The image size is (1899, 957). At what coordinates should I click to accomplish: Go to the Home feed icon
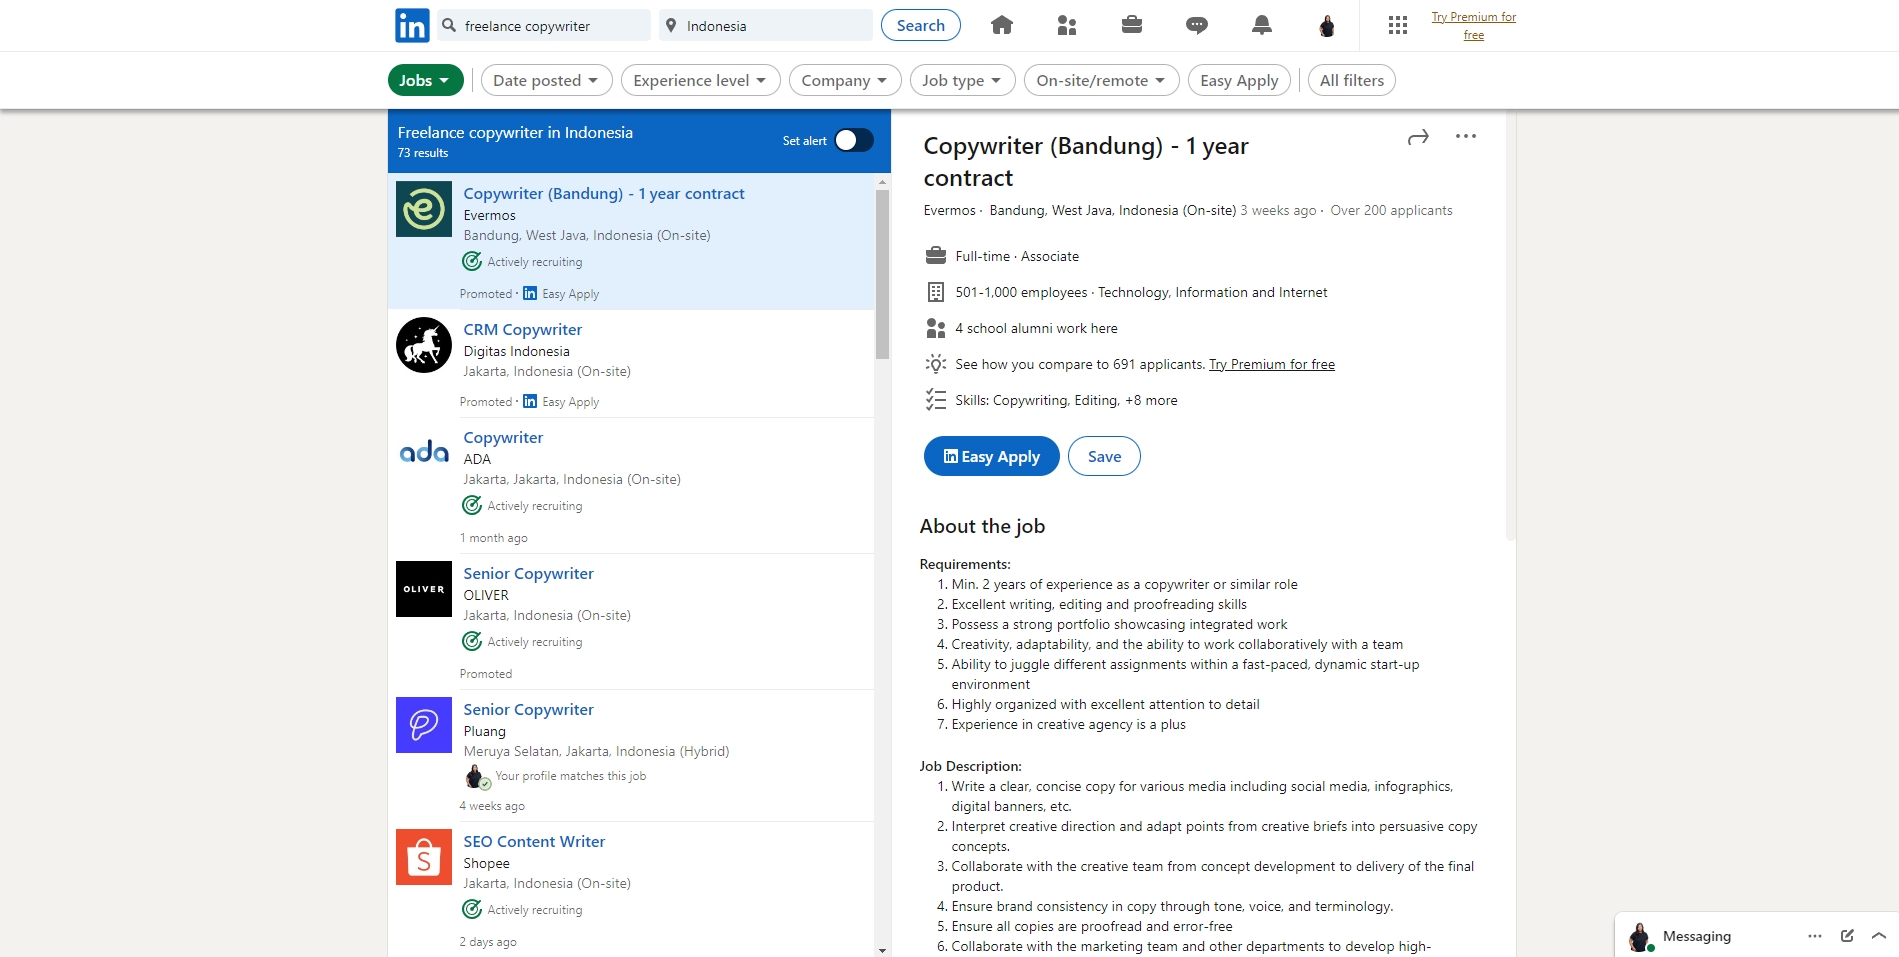(1002, 25)
